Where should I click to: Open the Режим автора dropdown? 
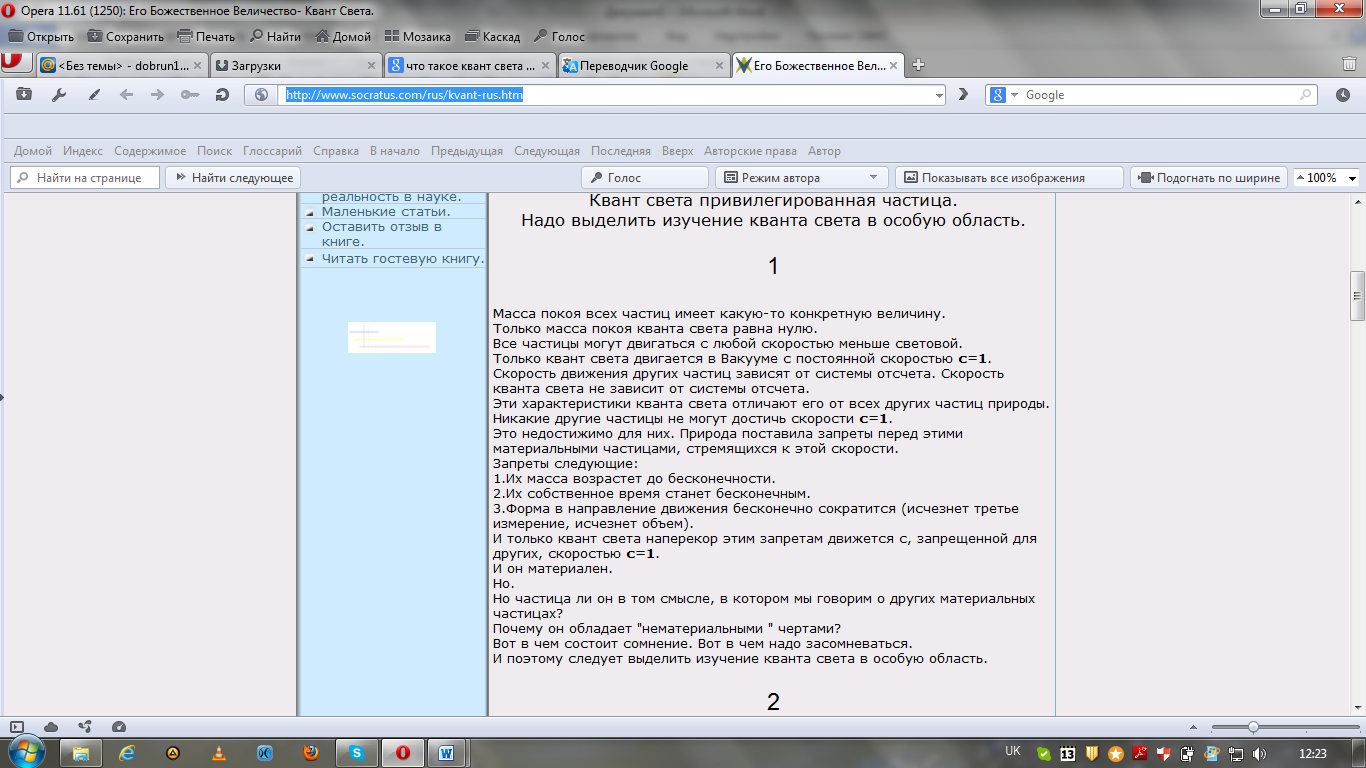801,178
